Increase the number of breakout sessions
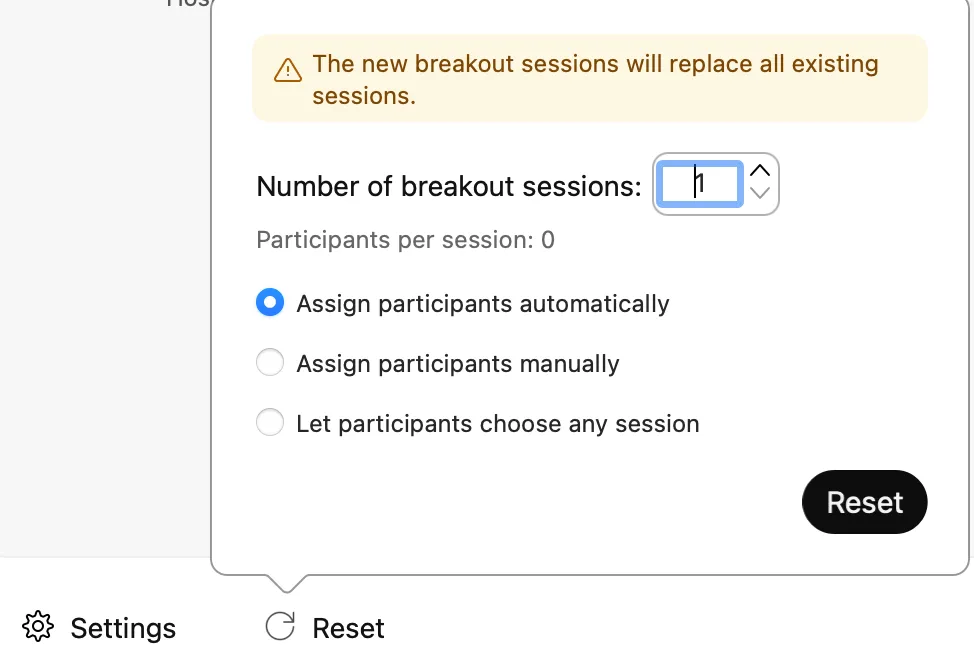This screenshot has height=660, width=974. point(760,171)
